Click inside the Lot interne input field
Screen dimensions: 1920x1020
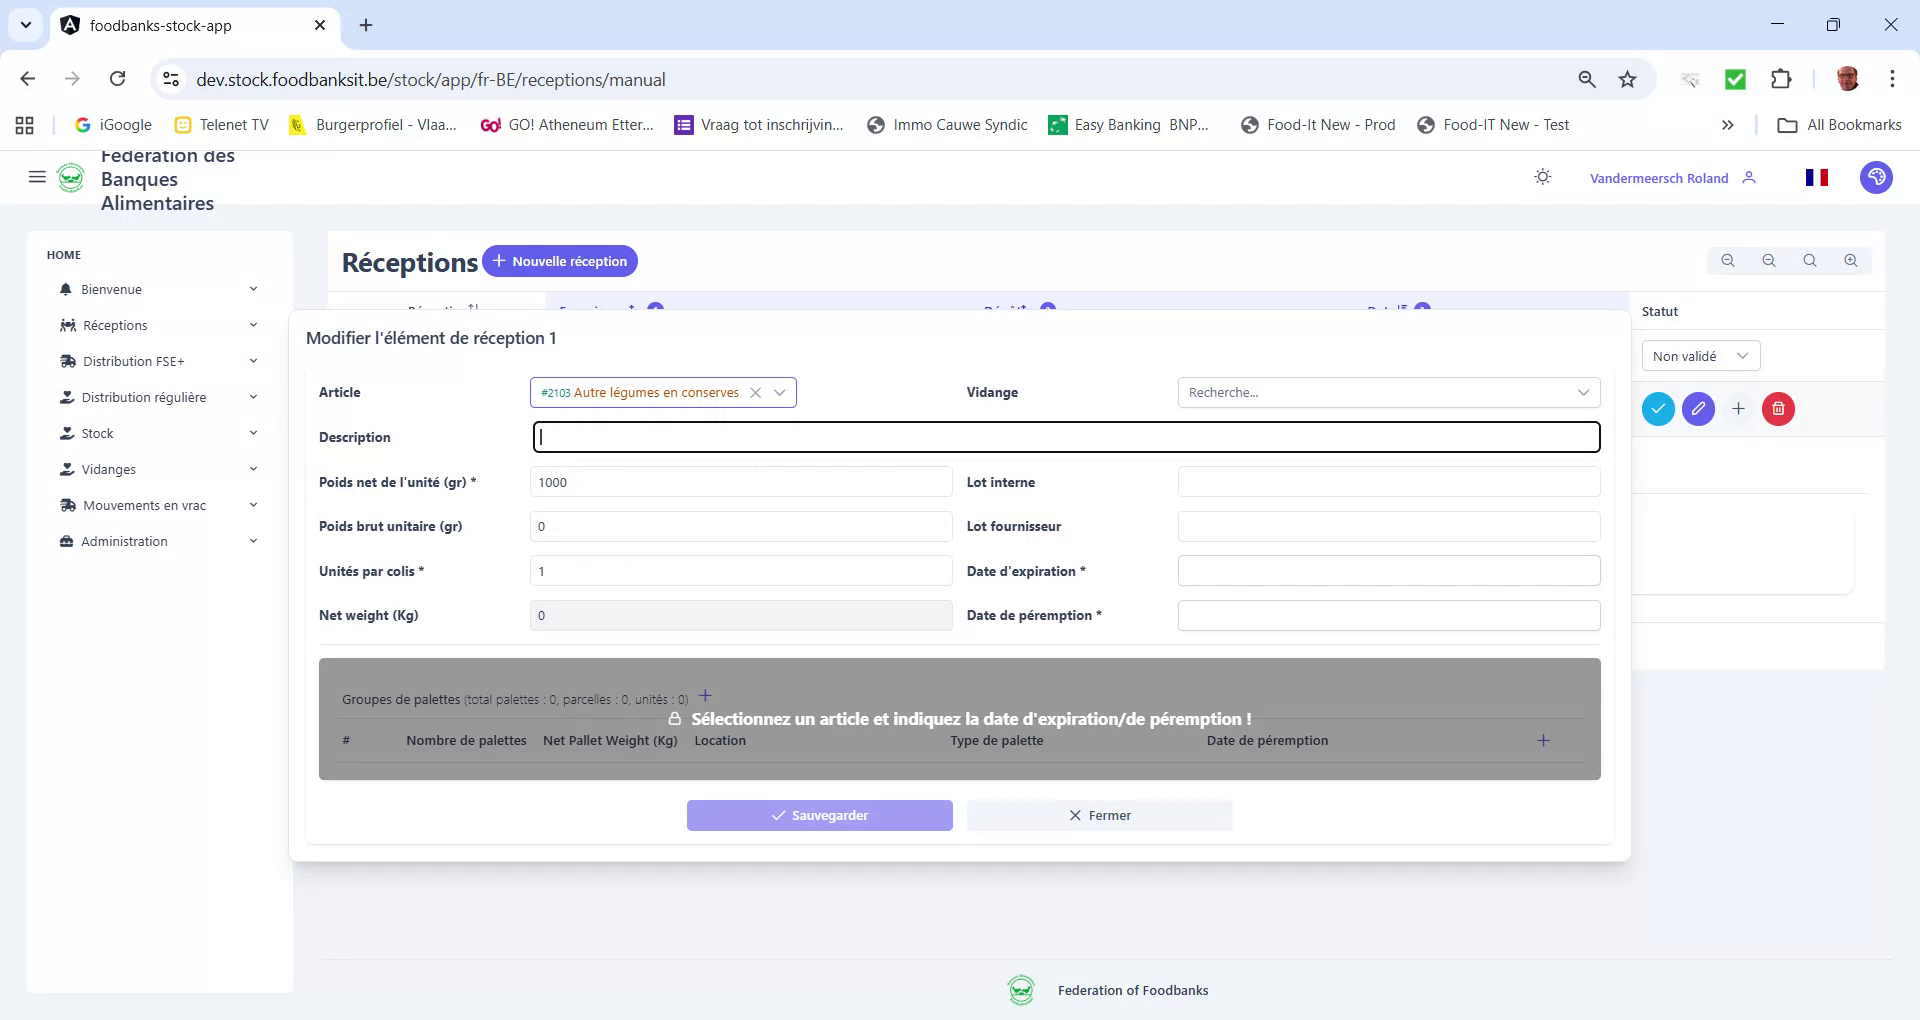1388,481
